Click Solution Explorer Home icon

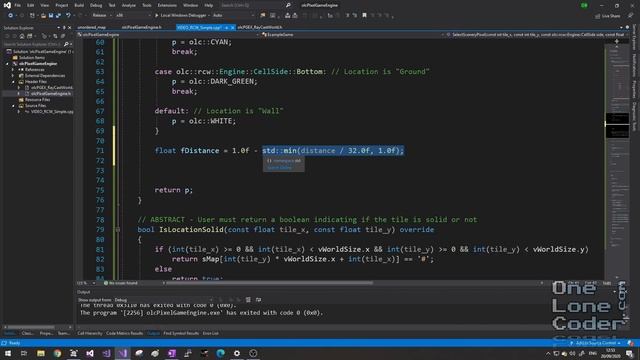click(x=22, y=36)
